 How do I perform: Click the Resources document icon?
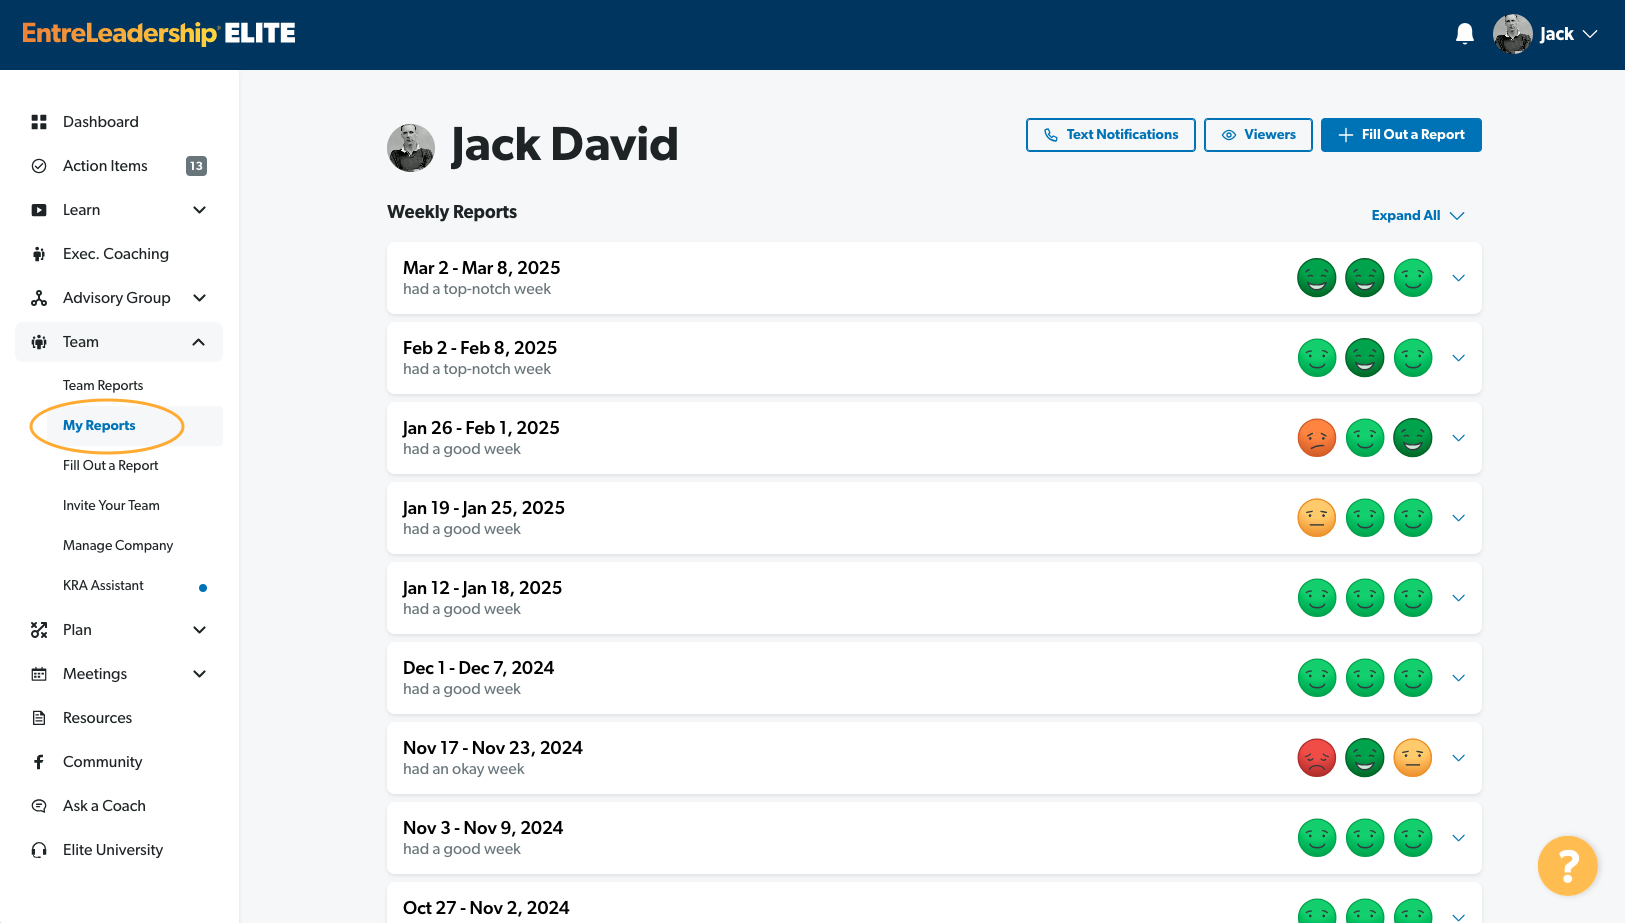pos(39,718)
